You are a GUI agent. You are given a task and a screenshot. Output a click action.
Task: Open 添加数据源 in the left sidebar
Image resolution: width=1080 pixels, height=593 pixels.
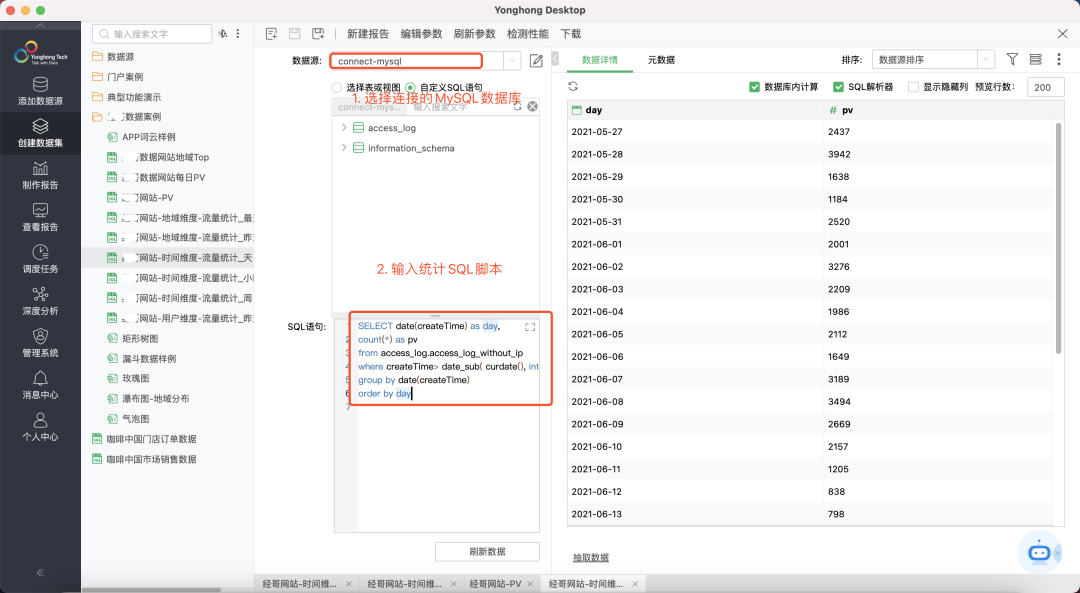(40, 91)
